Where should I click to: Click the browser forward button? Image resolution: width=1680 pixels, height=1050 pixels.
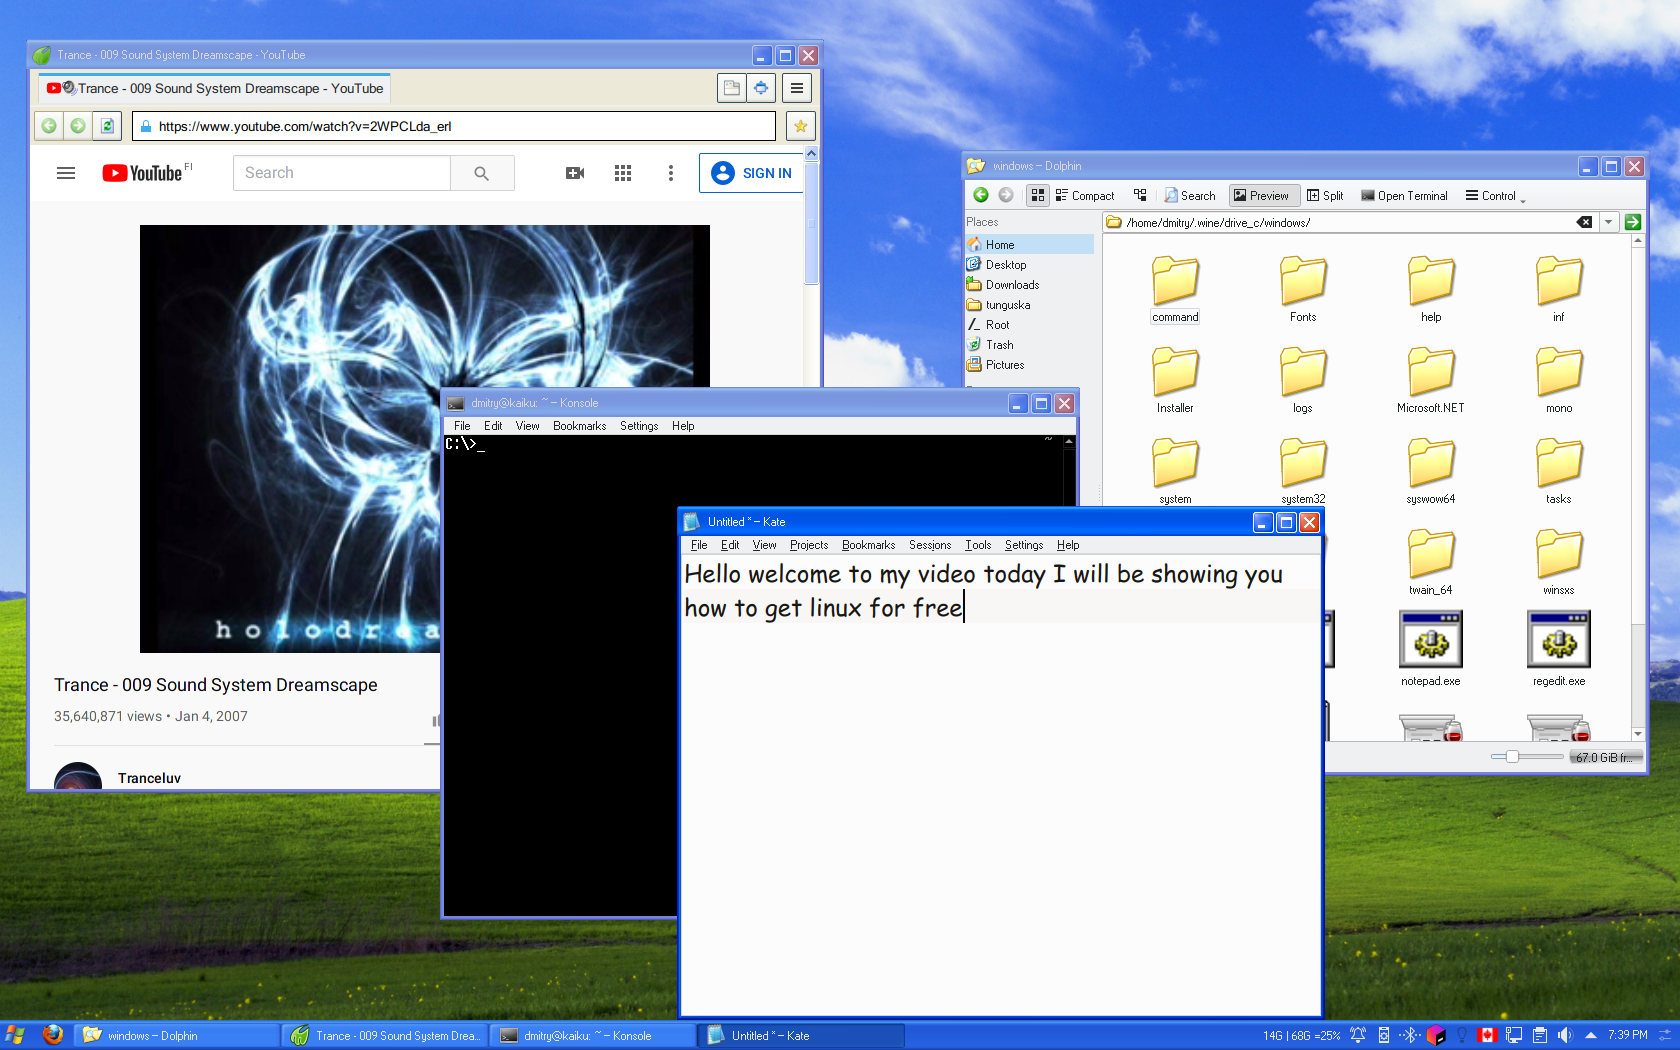[x=77, y=126]
